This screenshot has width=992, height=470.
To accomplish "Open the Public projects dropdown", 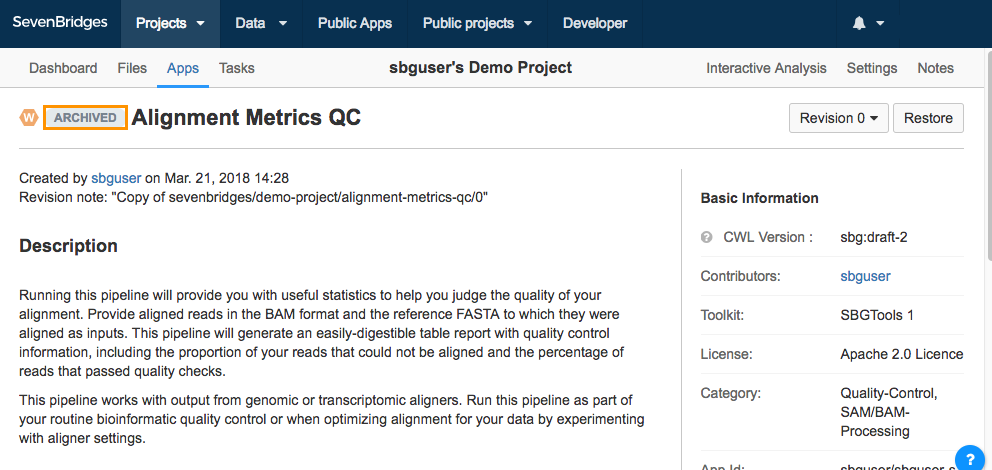I will pyautogui.click(x=477, y=24).
